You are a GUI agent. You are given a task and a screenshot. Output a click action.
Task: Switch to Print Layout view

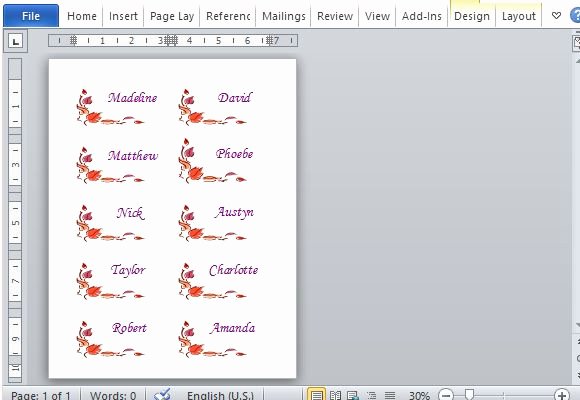(317, 395)
